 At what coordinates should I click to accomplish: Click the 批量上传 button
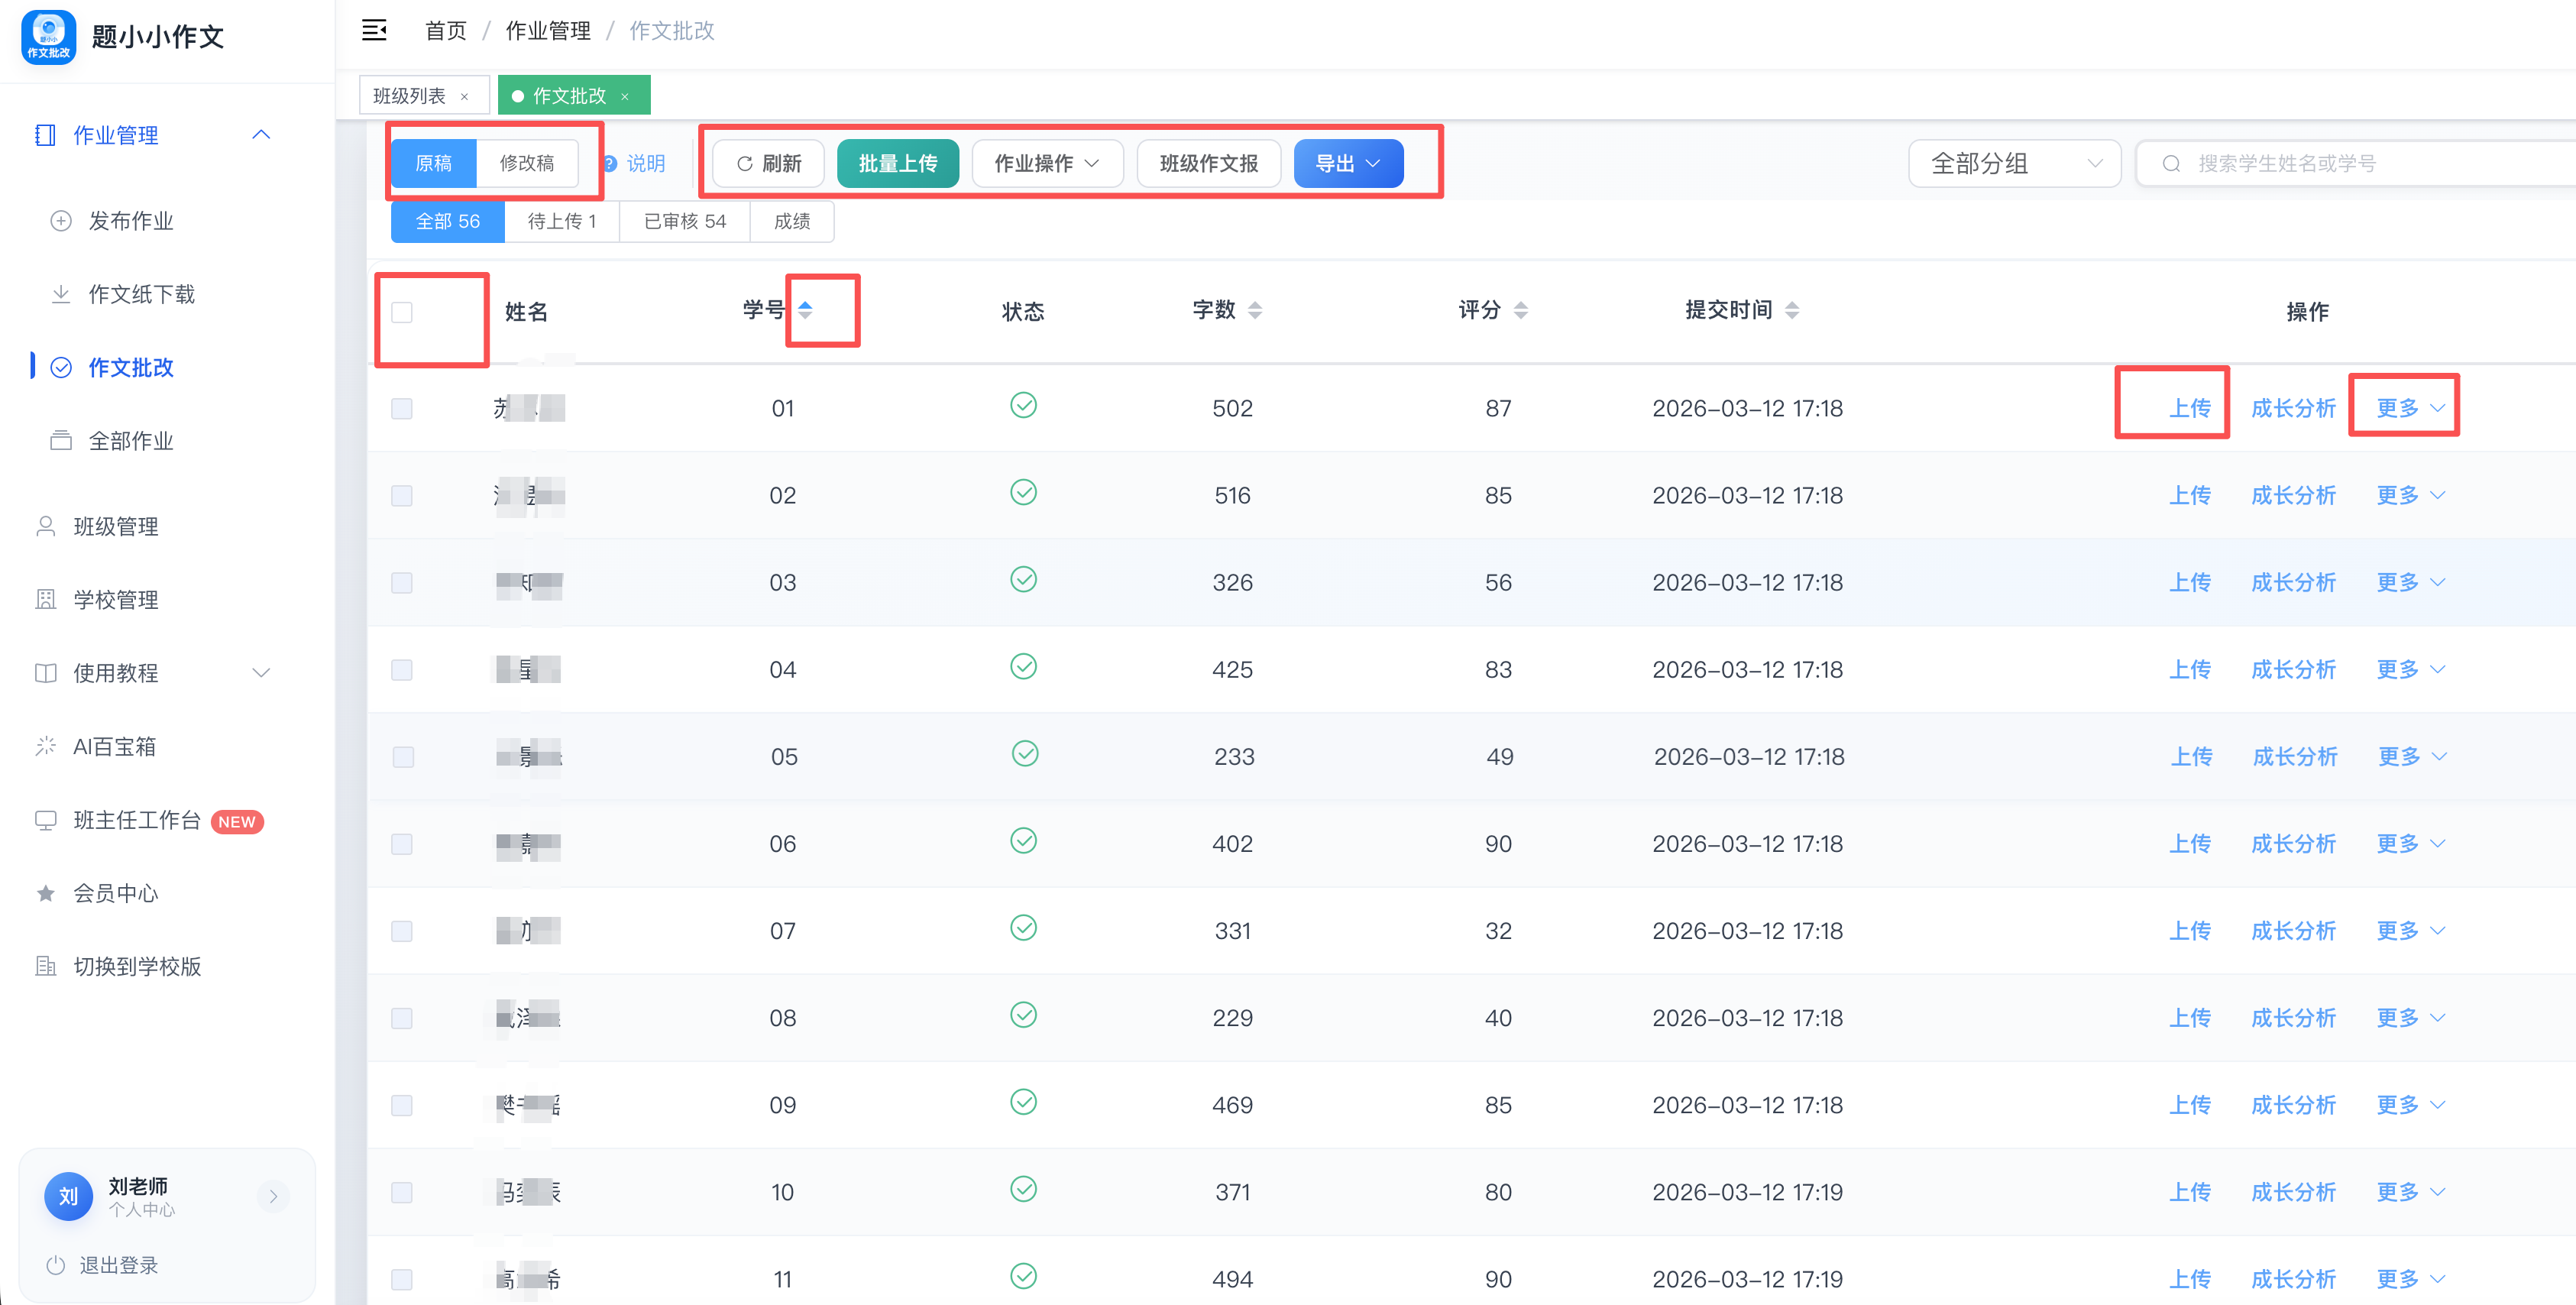coord(898,163)
